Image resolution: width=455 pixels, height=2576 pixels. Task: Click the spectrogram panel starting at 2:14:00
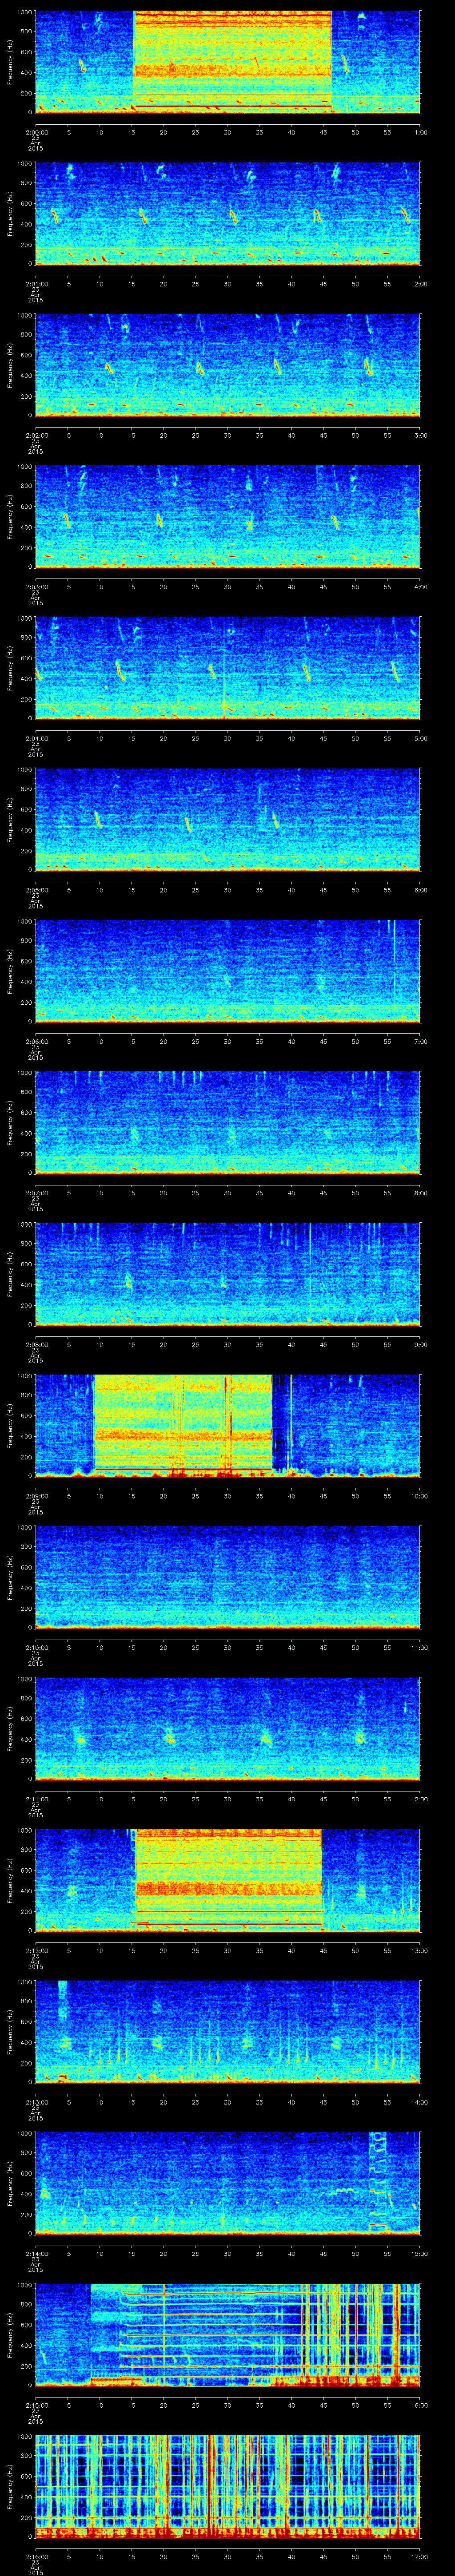click(x=227, y=2183)
